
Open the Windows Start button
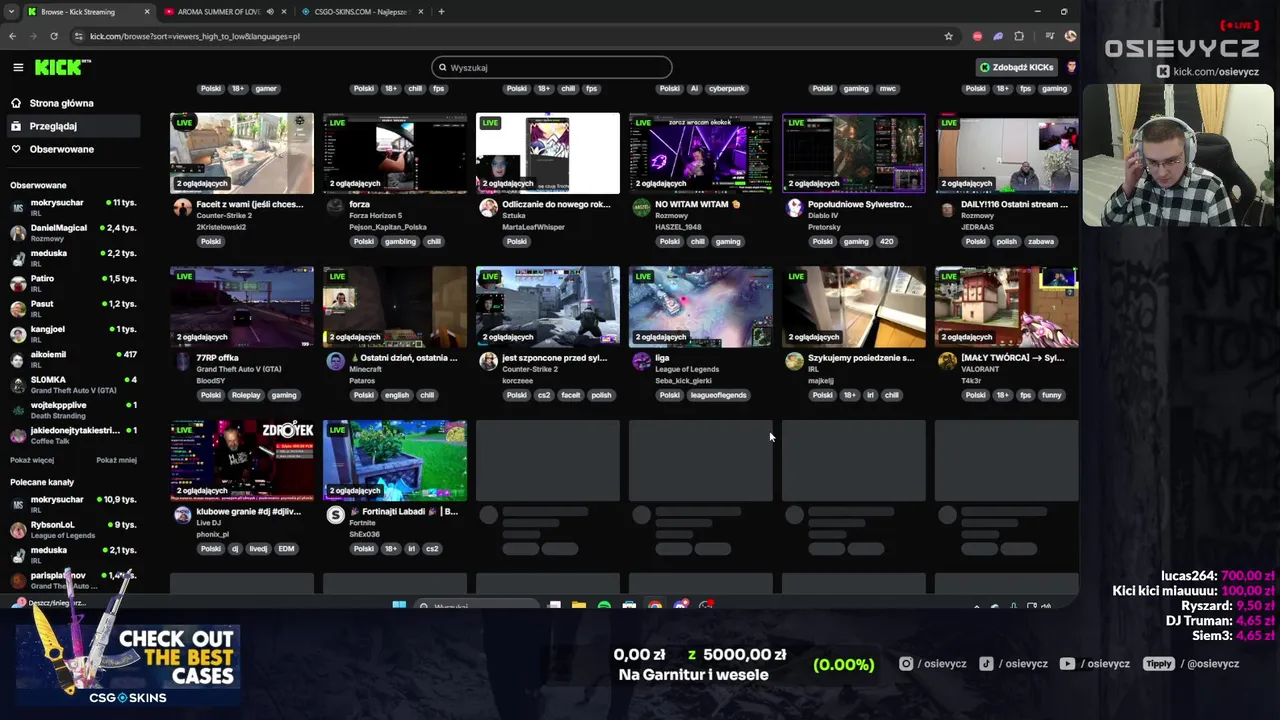[x=399, y=605]
